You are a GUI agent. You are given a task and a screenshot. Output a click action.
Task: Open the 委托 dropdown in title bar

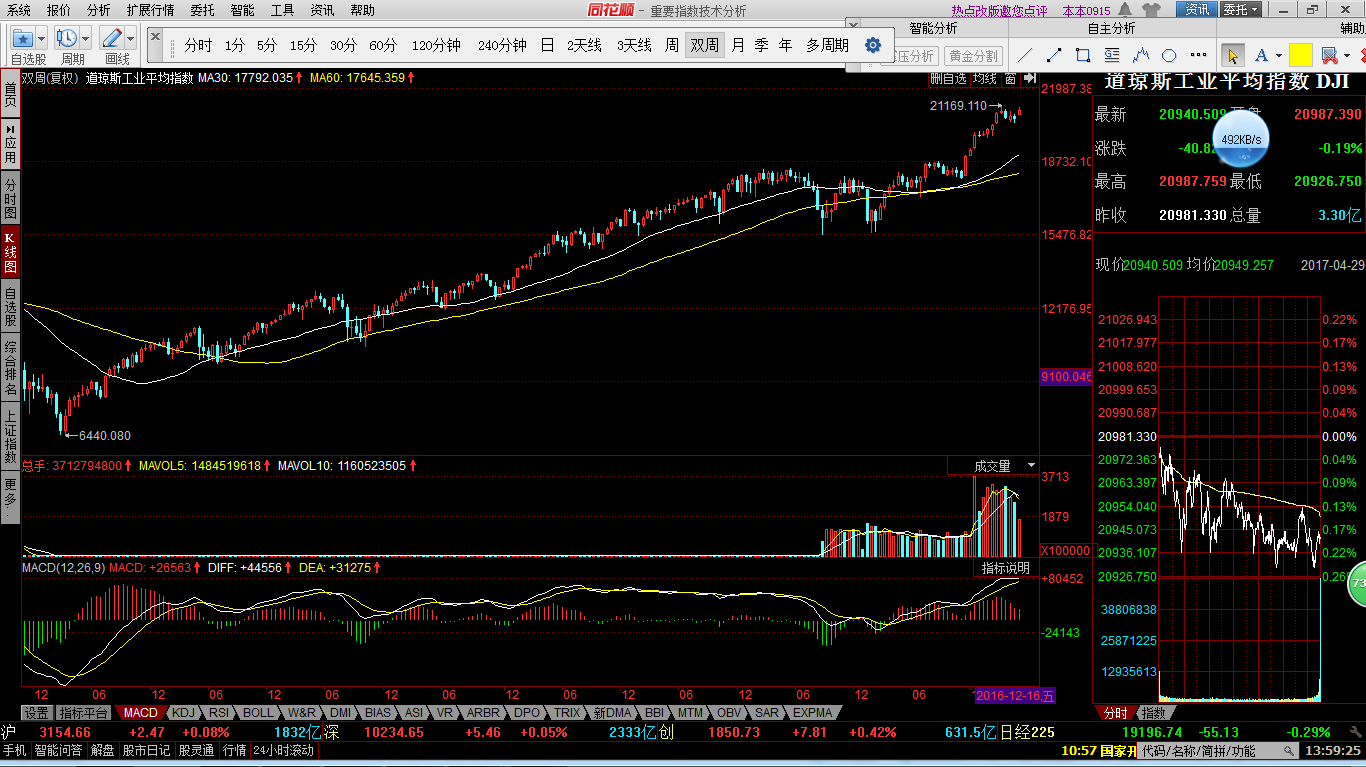coord(1242,9)
